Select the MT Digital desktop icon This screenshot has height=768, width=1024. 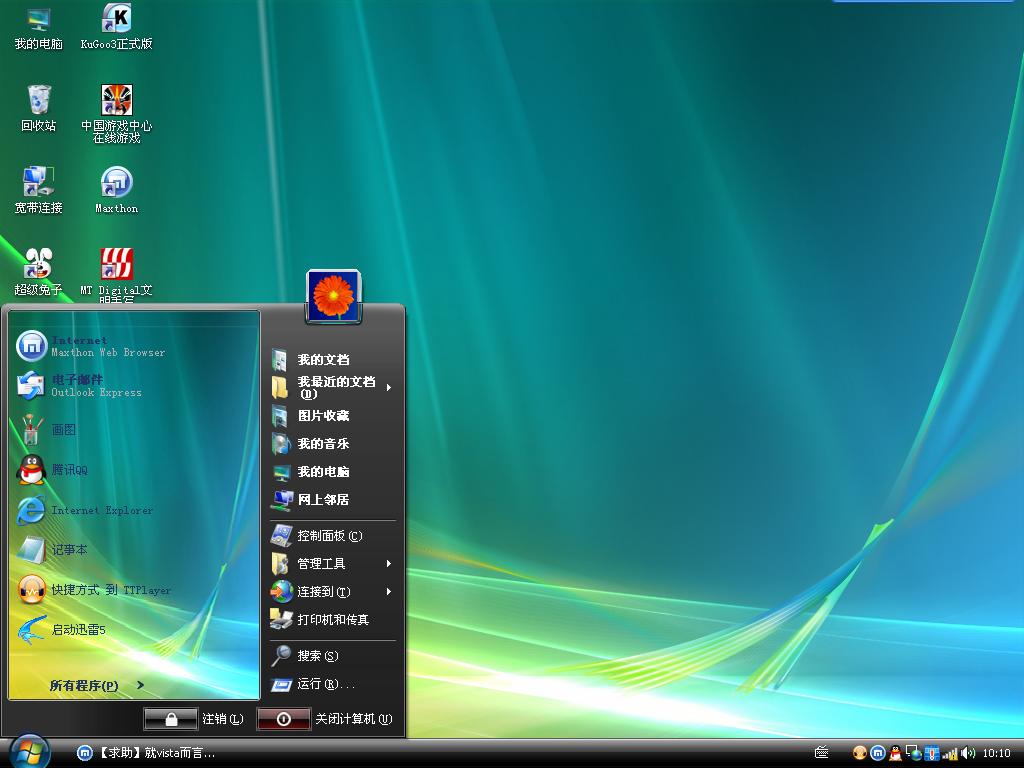(116, 274)
